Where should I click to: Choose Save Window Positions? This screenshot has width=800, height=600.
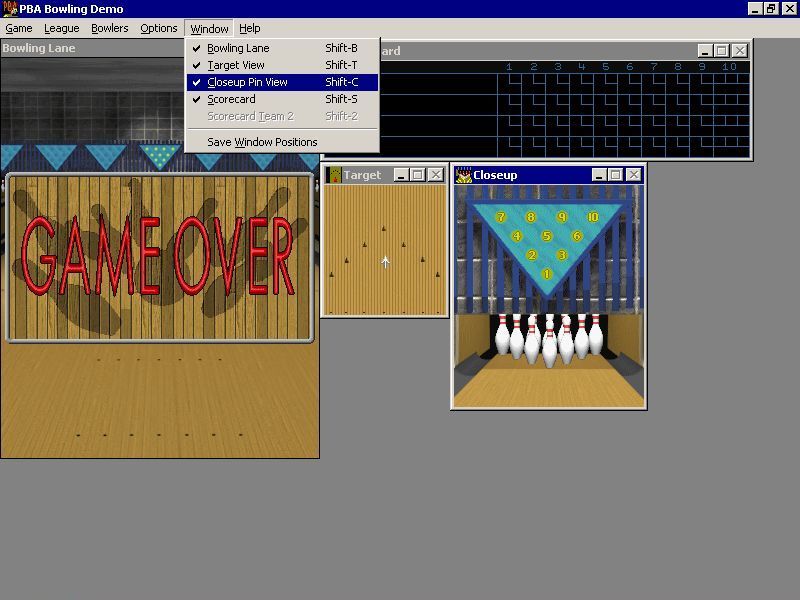[x=262, y=142]
